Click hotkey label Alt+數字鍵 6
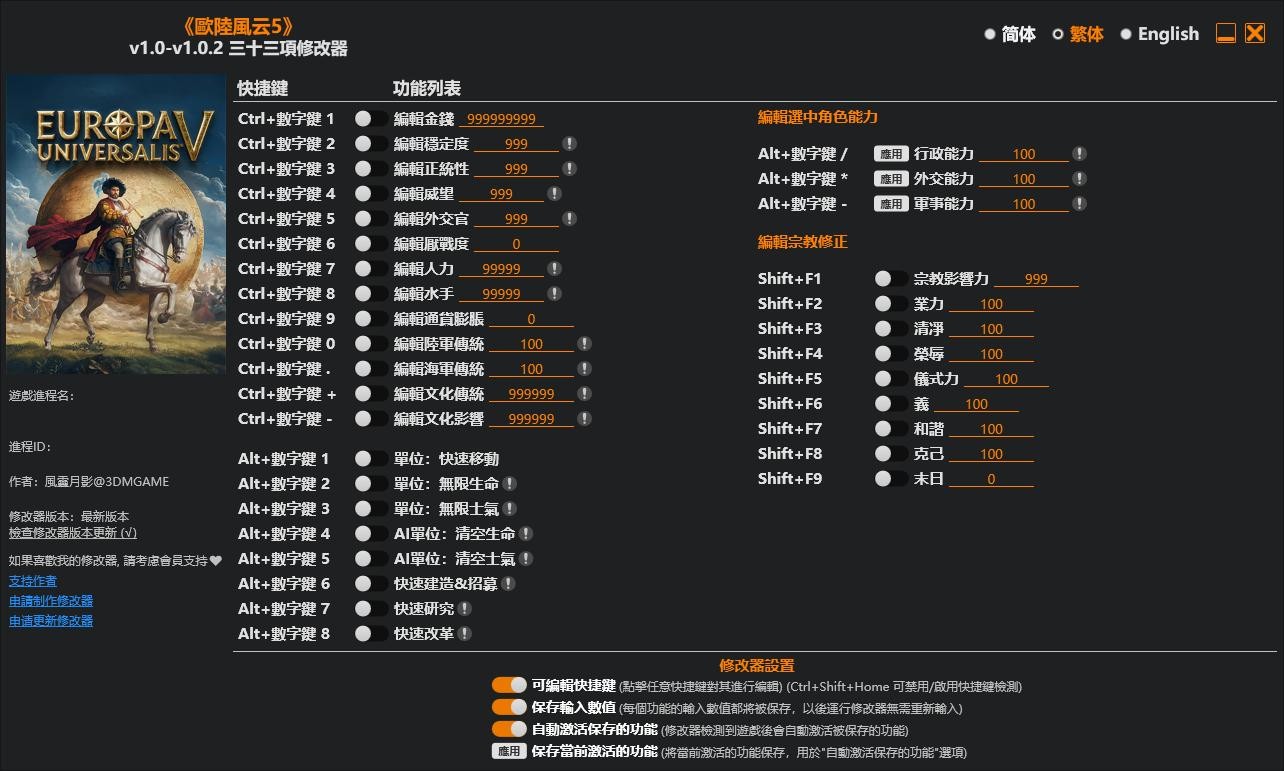Screen dimensions: 1284x771 coord(284,584)
